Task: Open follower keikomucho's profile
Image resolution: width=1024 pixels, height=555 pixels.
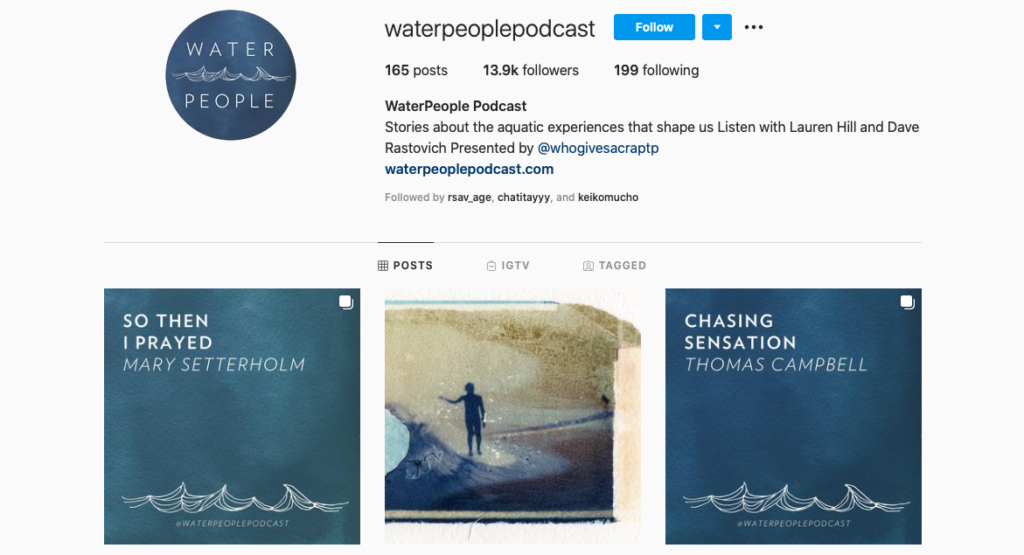Action: [608, 197]
